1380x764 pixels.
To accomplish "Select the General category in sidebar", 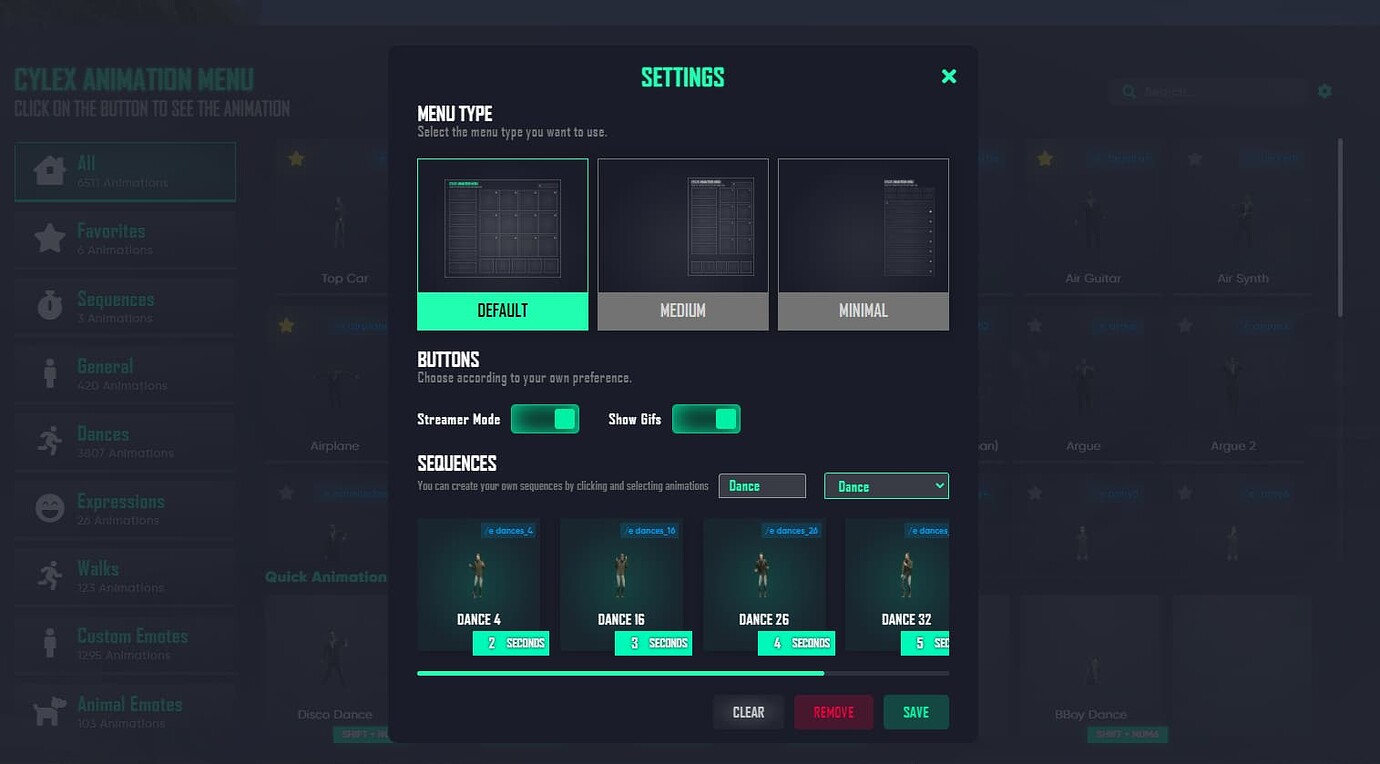I will coord(125,374).
